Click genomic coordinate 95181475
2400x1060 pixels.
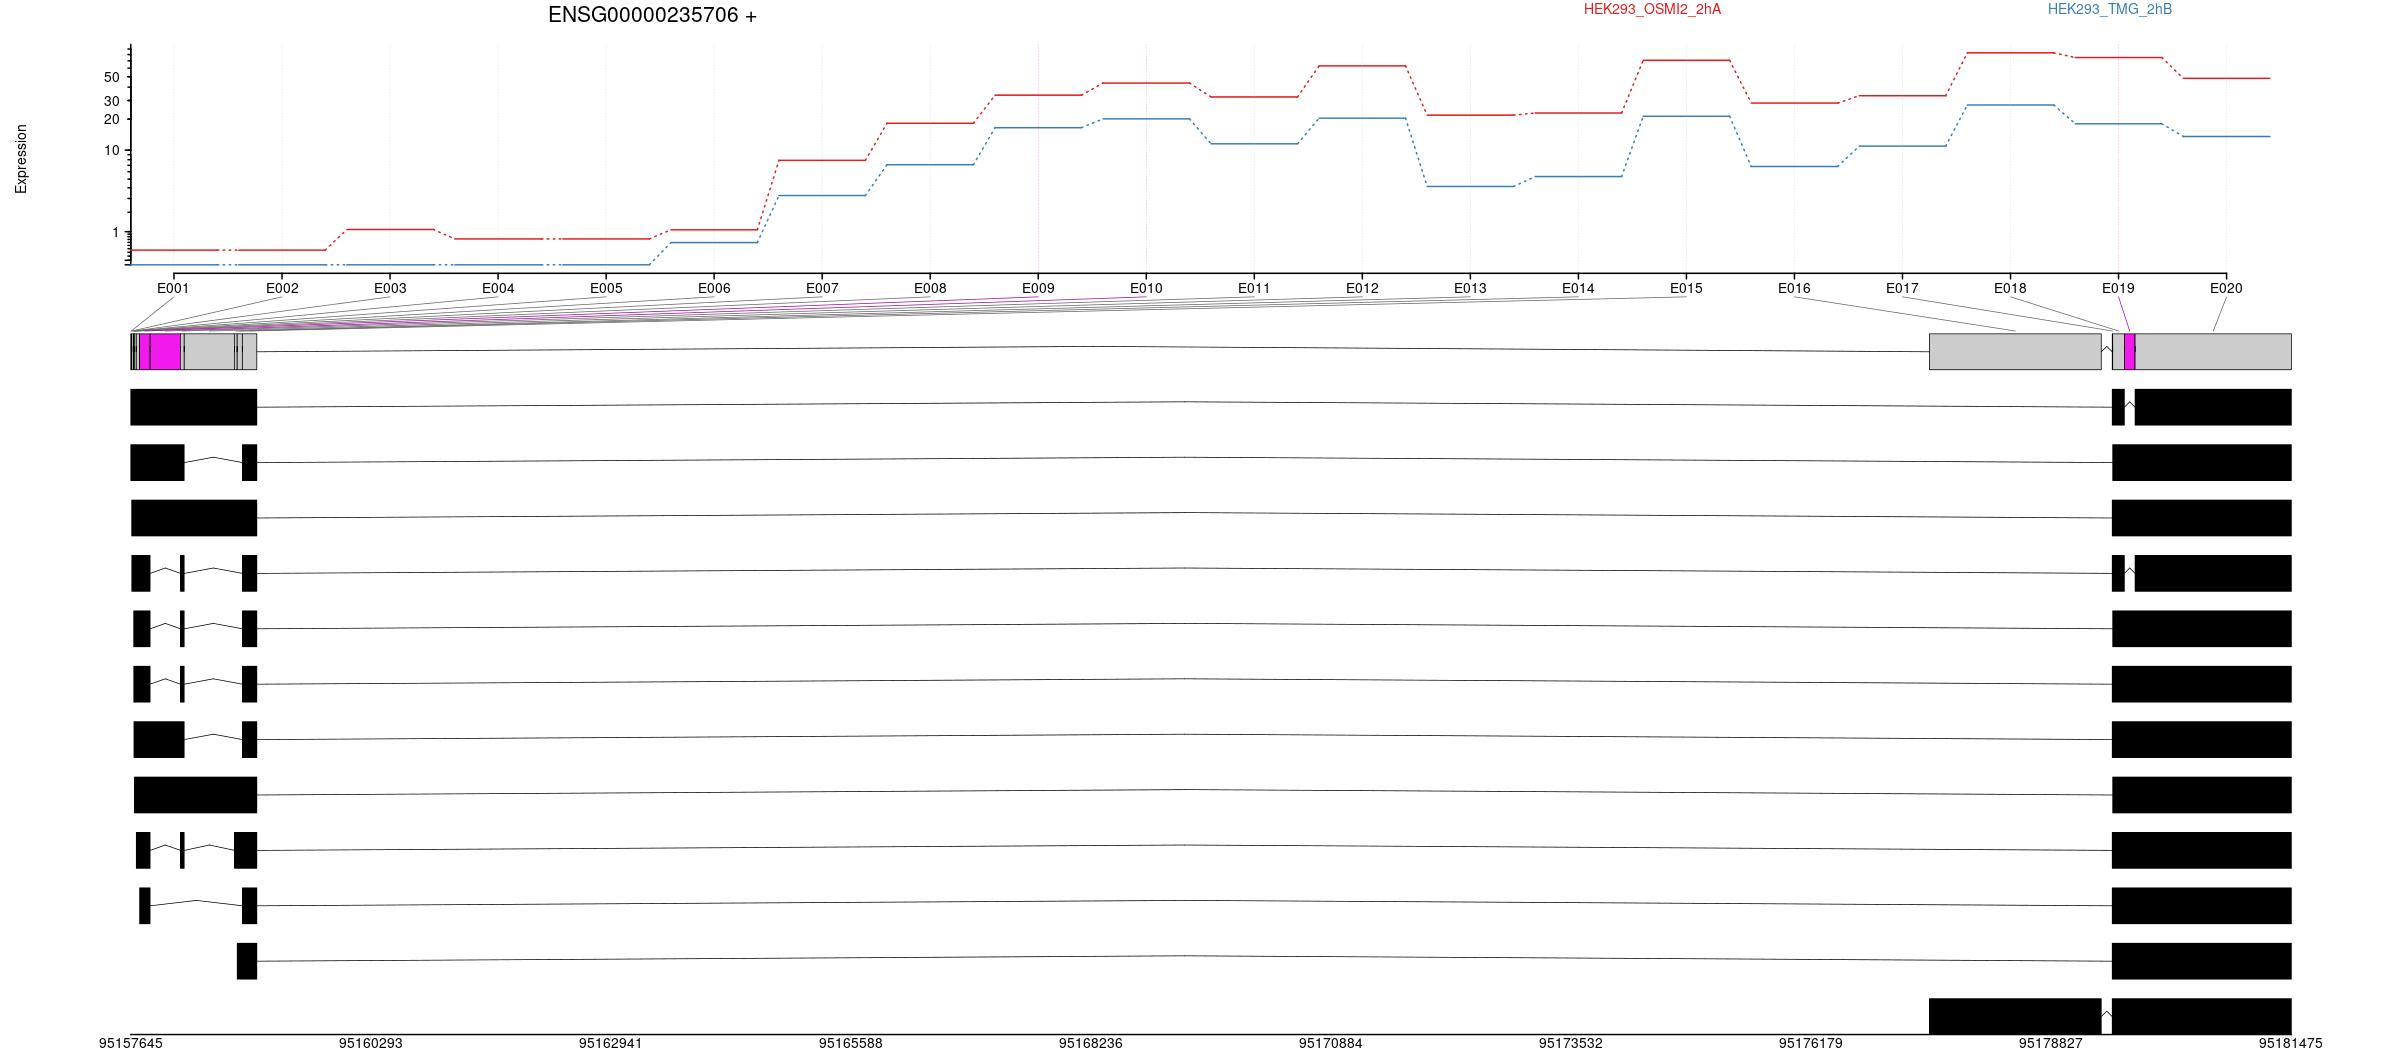click(x=2290, y=1043)
